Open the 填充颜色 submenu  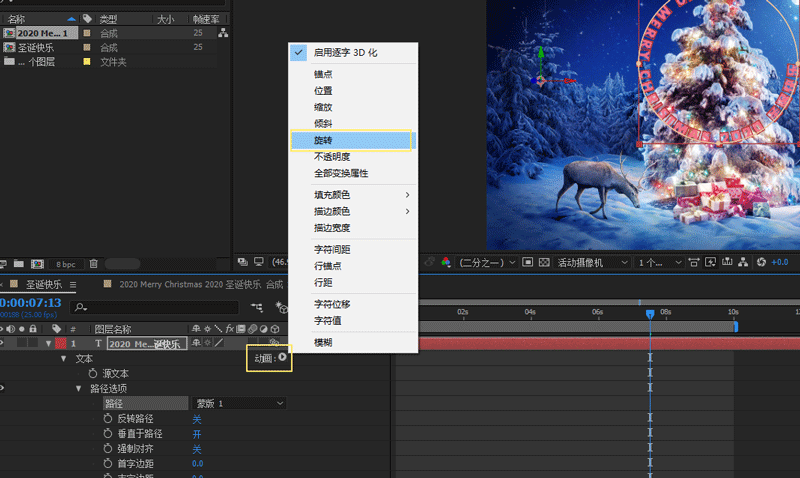pyautogui.click(x=353, y=195)
